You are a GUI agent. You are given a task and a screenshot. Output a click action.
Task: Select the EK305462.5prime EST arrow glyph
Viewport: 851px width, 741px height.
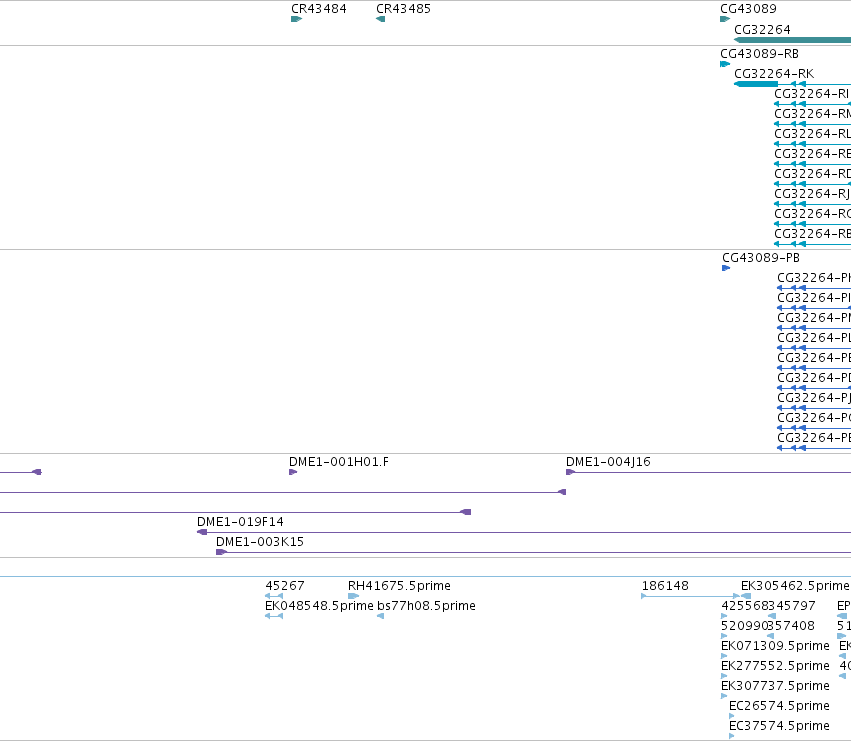pos(746,596)
